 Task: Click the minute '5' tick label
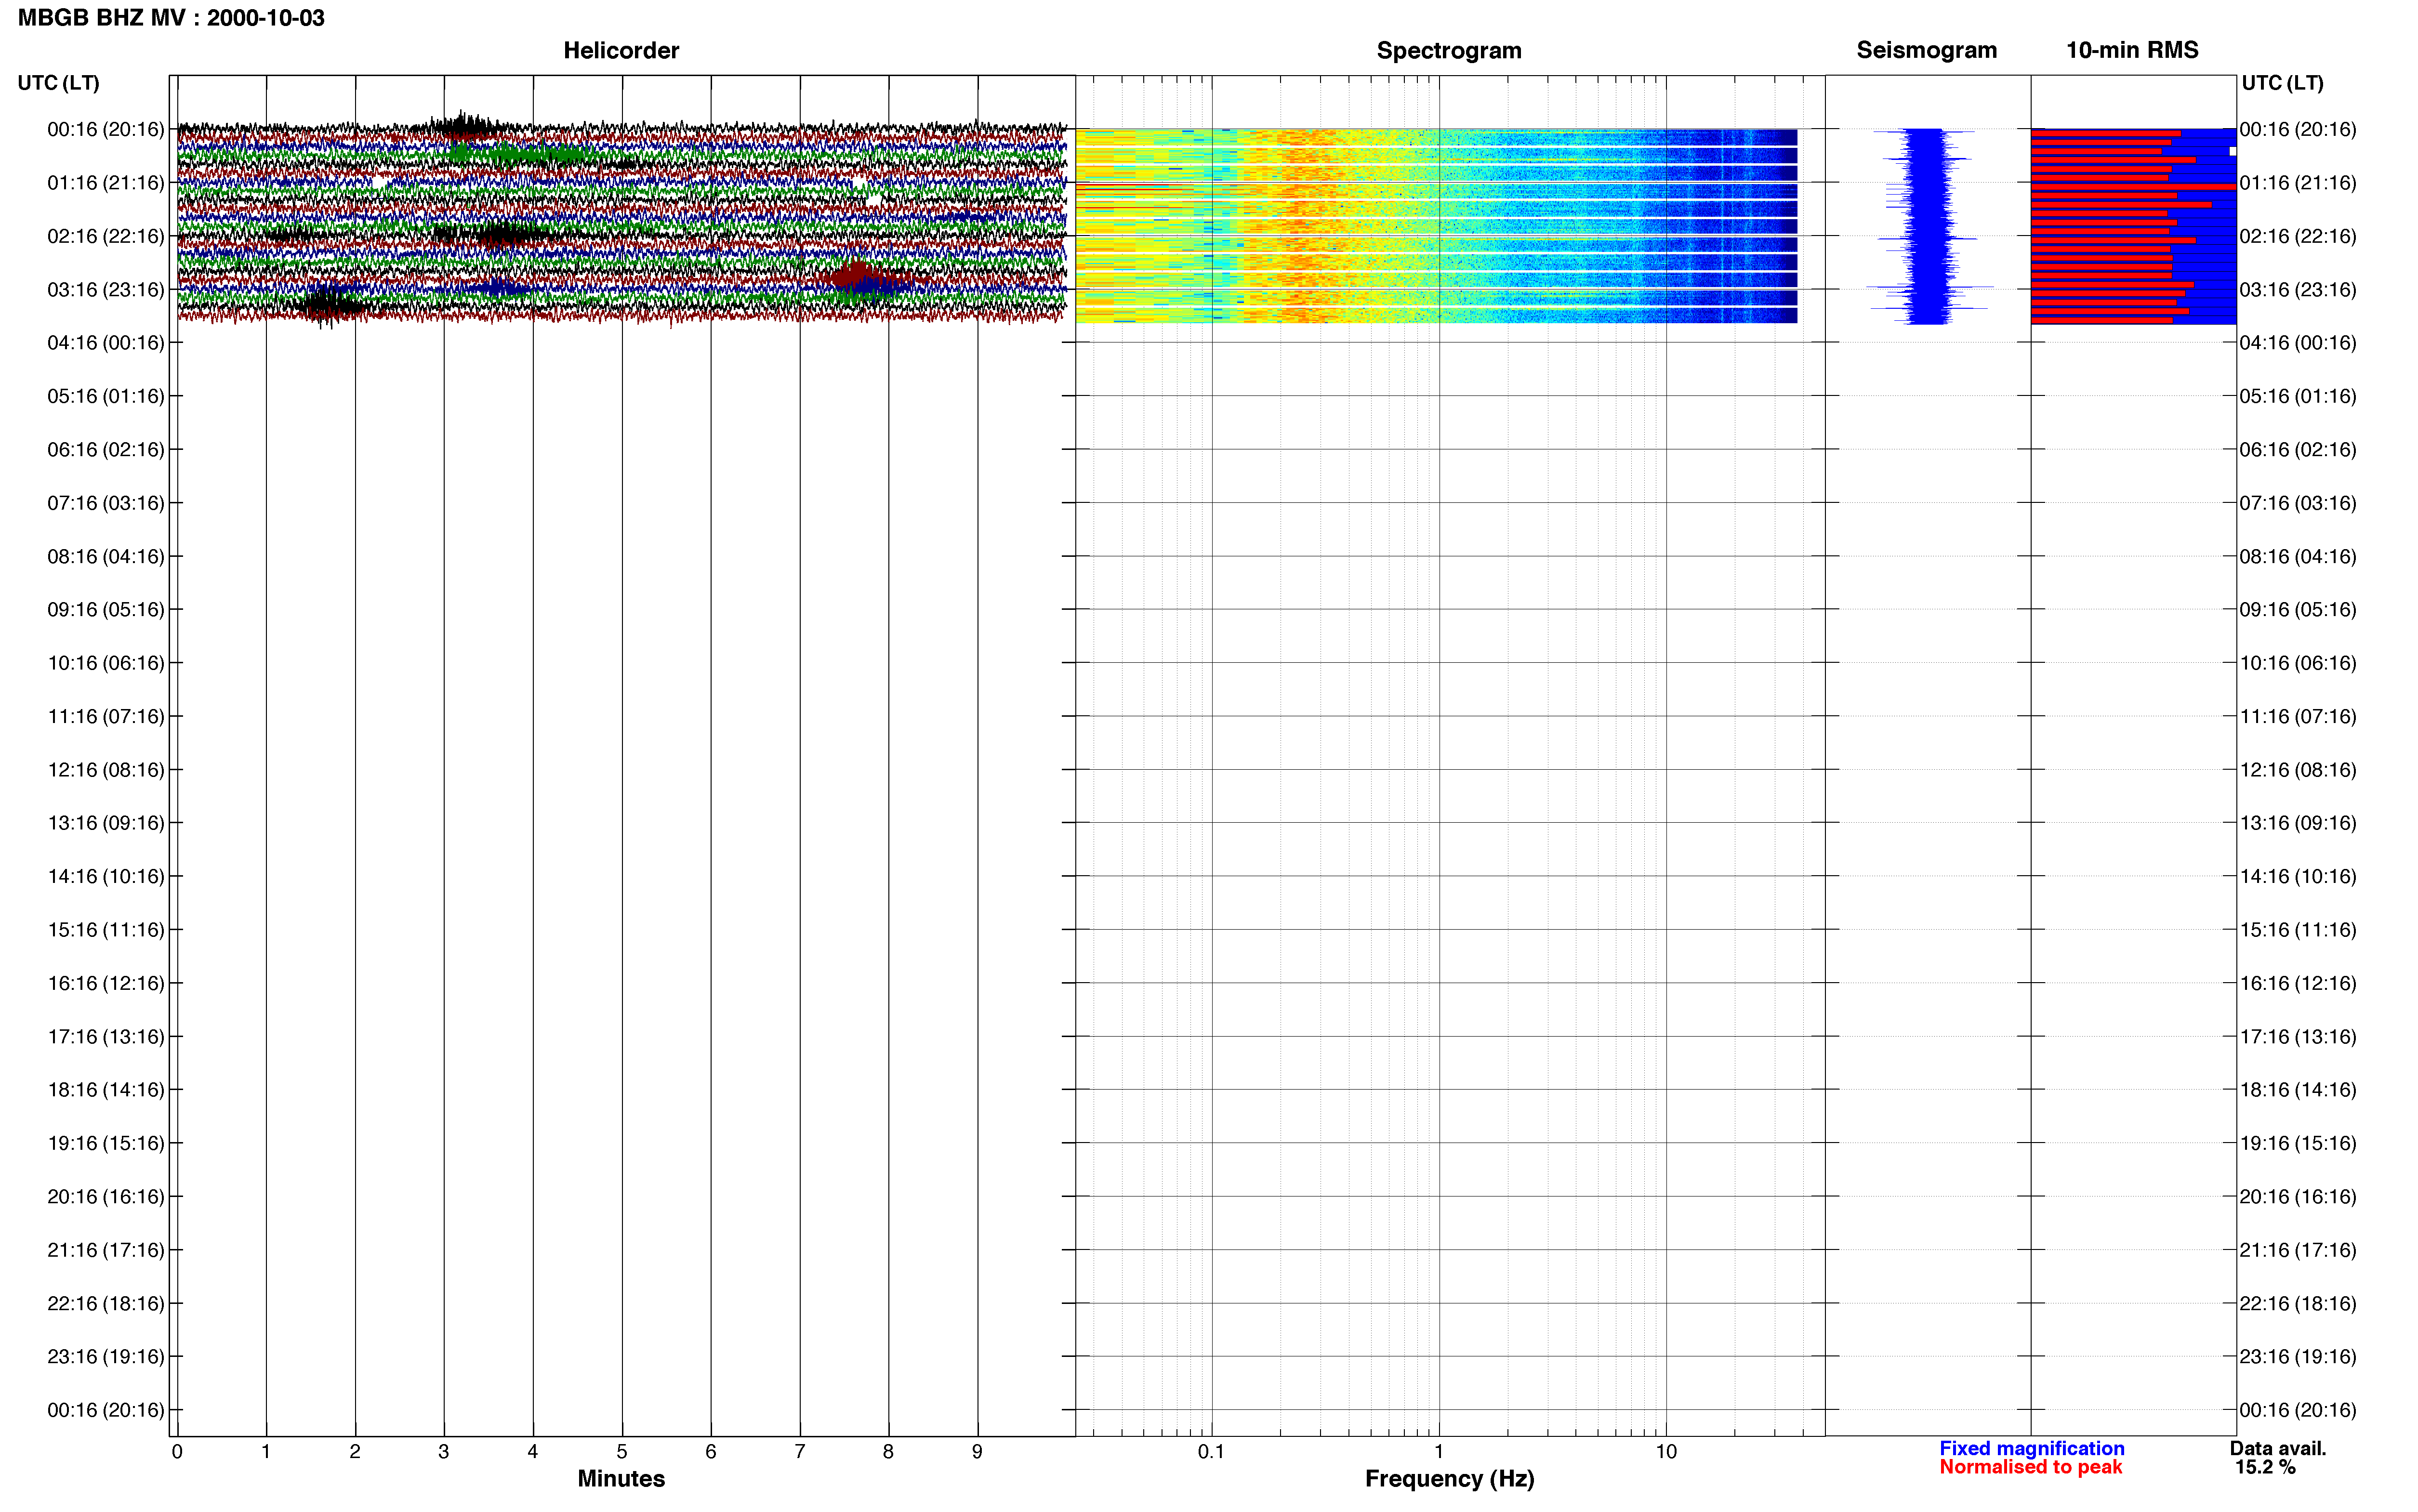621,1452
